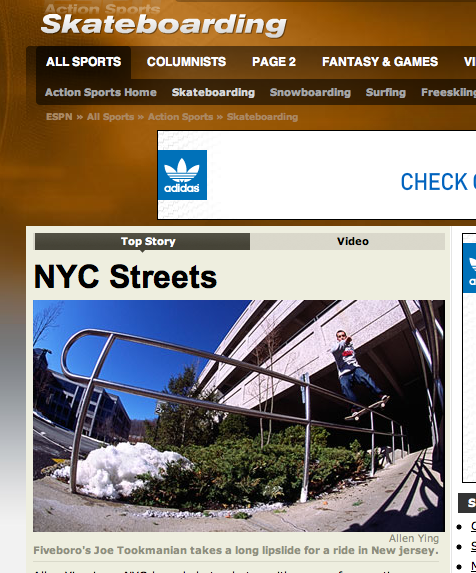Go to Page 2 section
Screen dimensions: 476x573
274,61
